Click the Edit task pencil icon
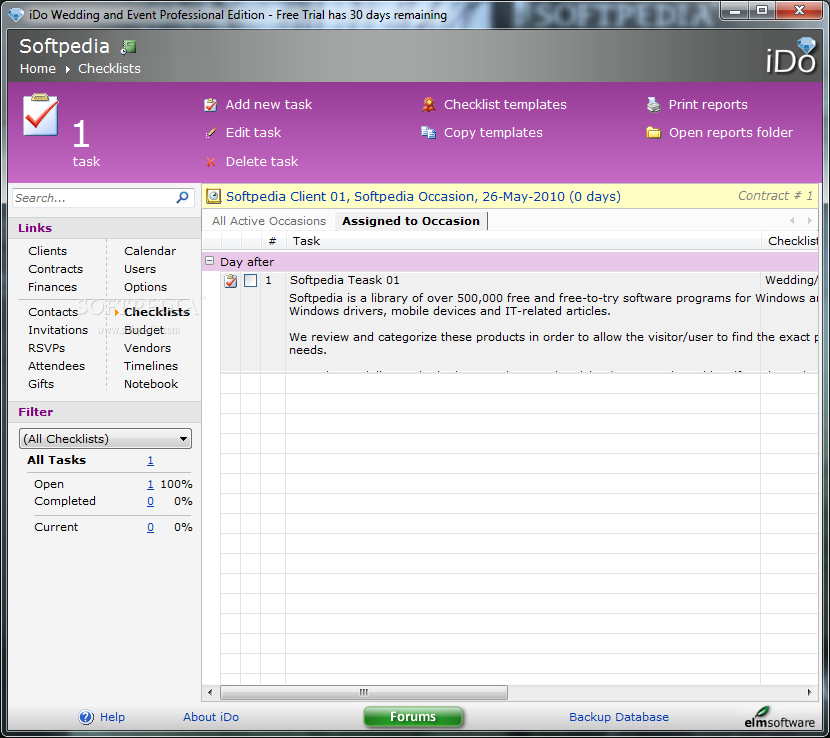Image resolution: width=830 pixels, height=738 pixels. pos(211,133)
